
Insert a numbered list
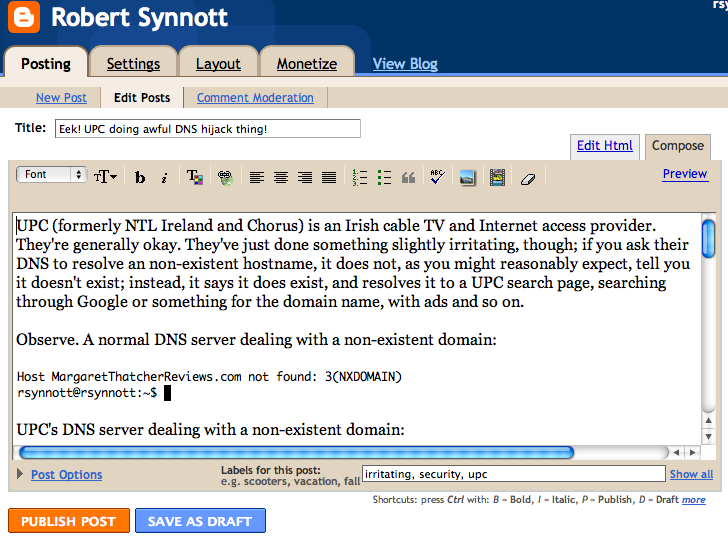360,177
